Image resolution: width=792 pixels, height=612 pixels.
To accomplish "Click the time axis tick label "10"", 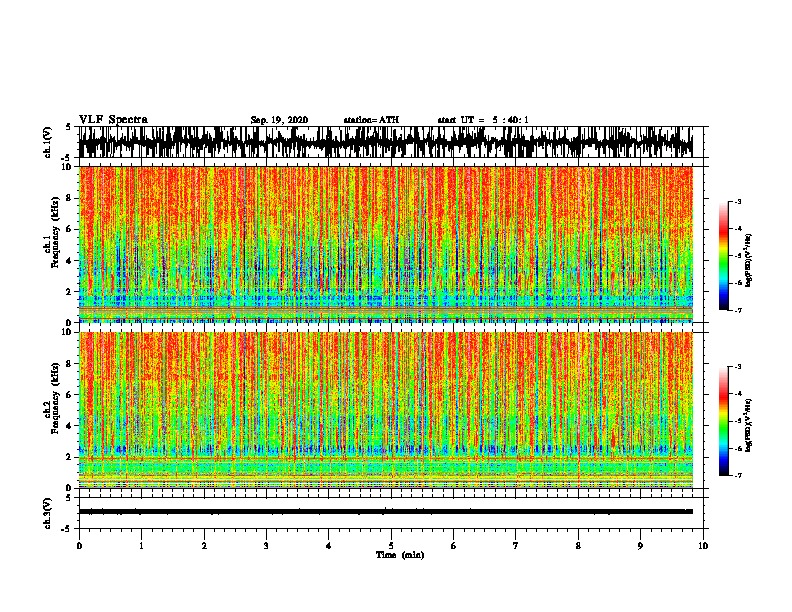I will (703, 546).
